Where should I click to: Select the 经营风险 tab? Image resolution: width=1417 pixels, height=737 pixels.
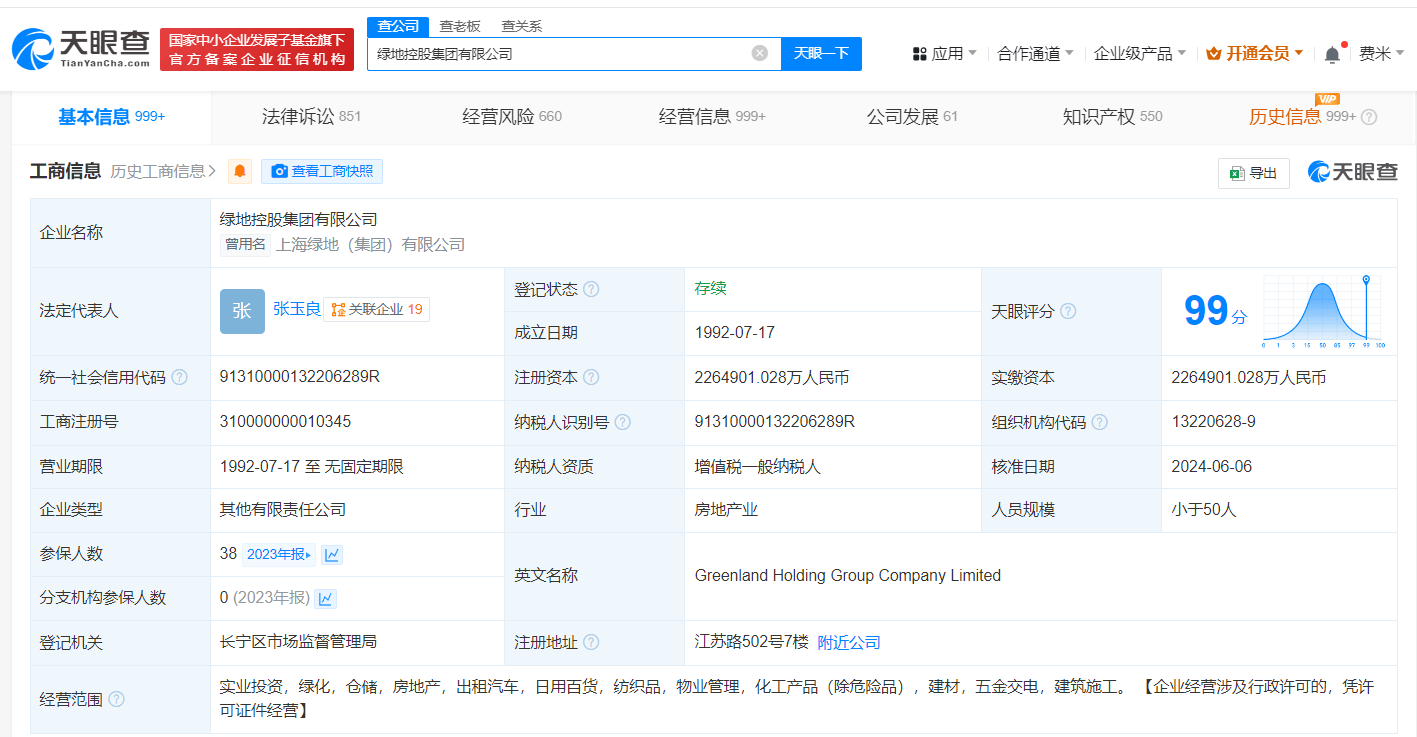[x=512, y=117]
